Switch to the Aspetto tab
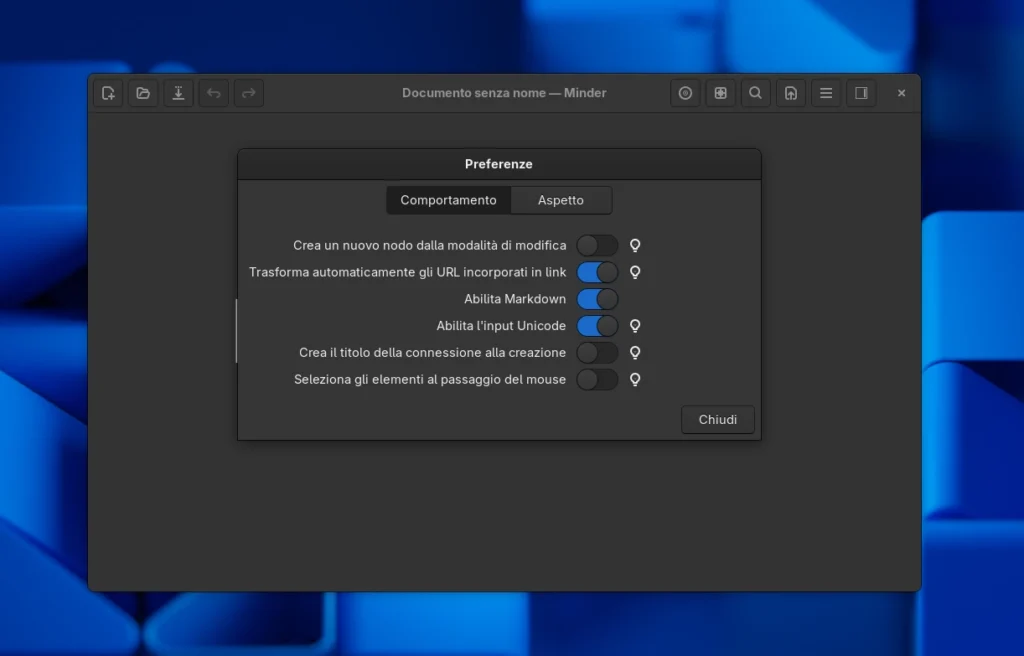1024x656 pixels. click(560, 200)
